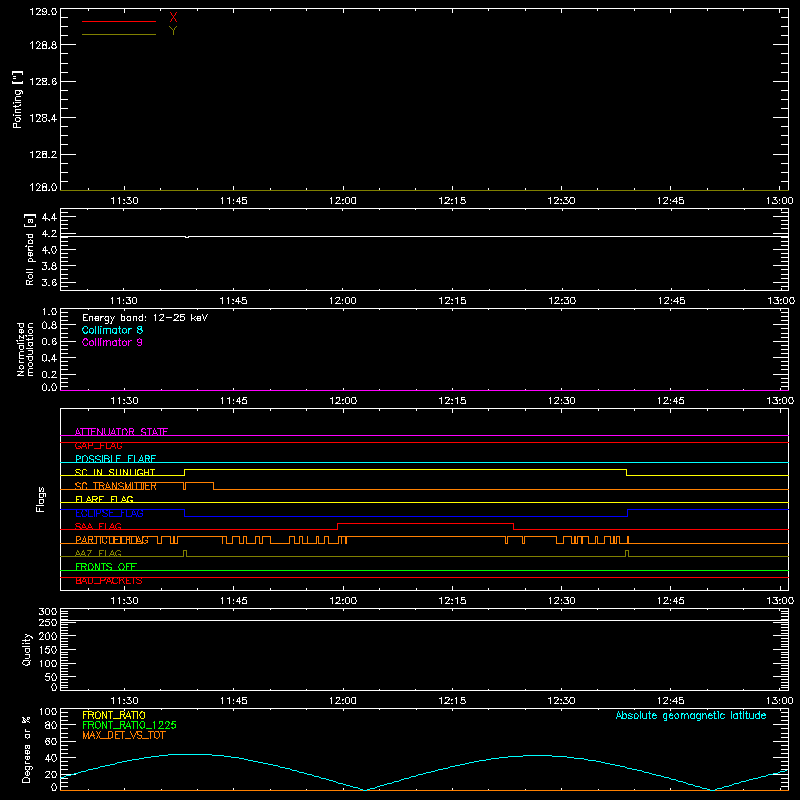Click the SAA_FLAG label
Viewport: 800px width, 800px height.
[x=98, y=526]
